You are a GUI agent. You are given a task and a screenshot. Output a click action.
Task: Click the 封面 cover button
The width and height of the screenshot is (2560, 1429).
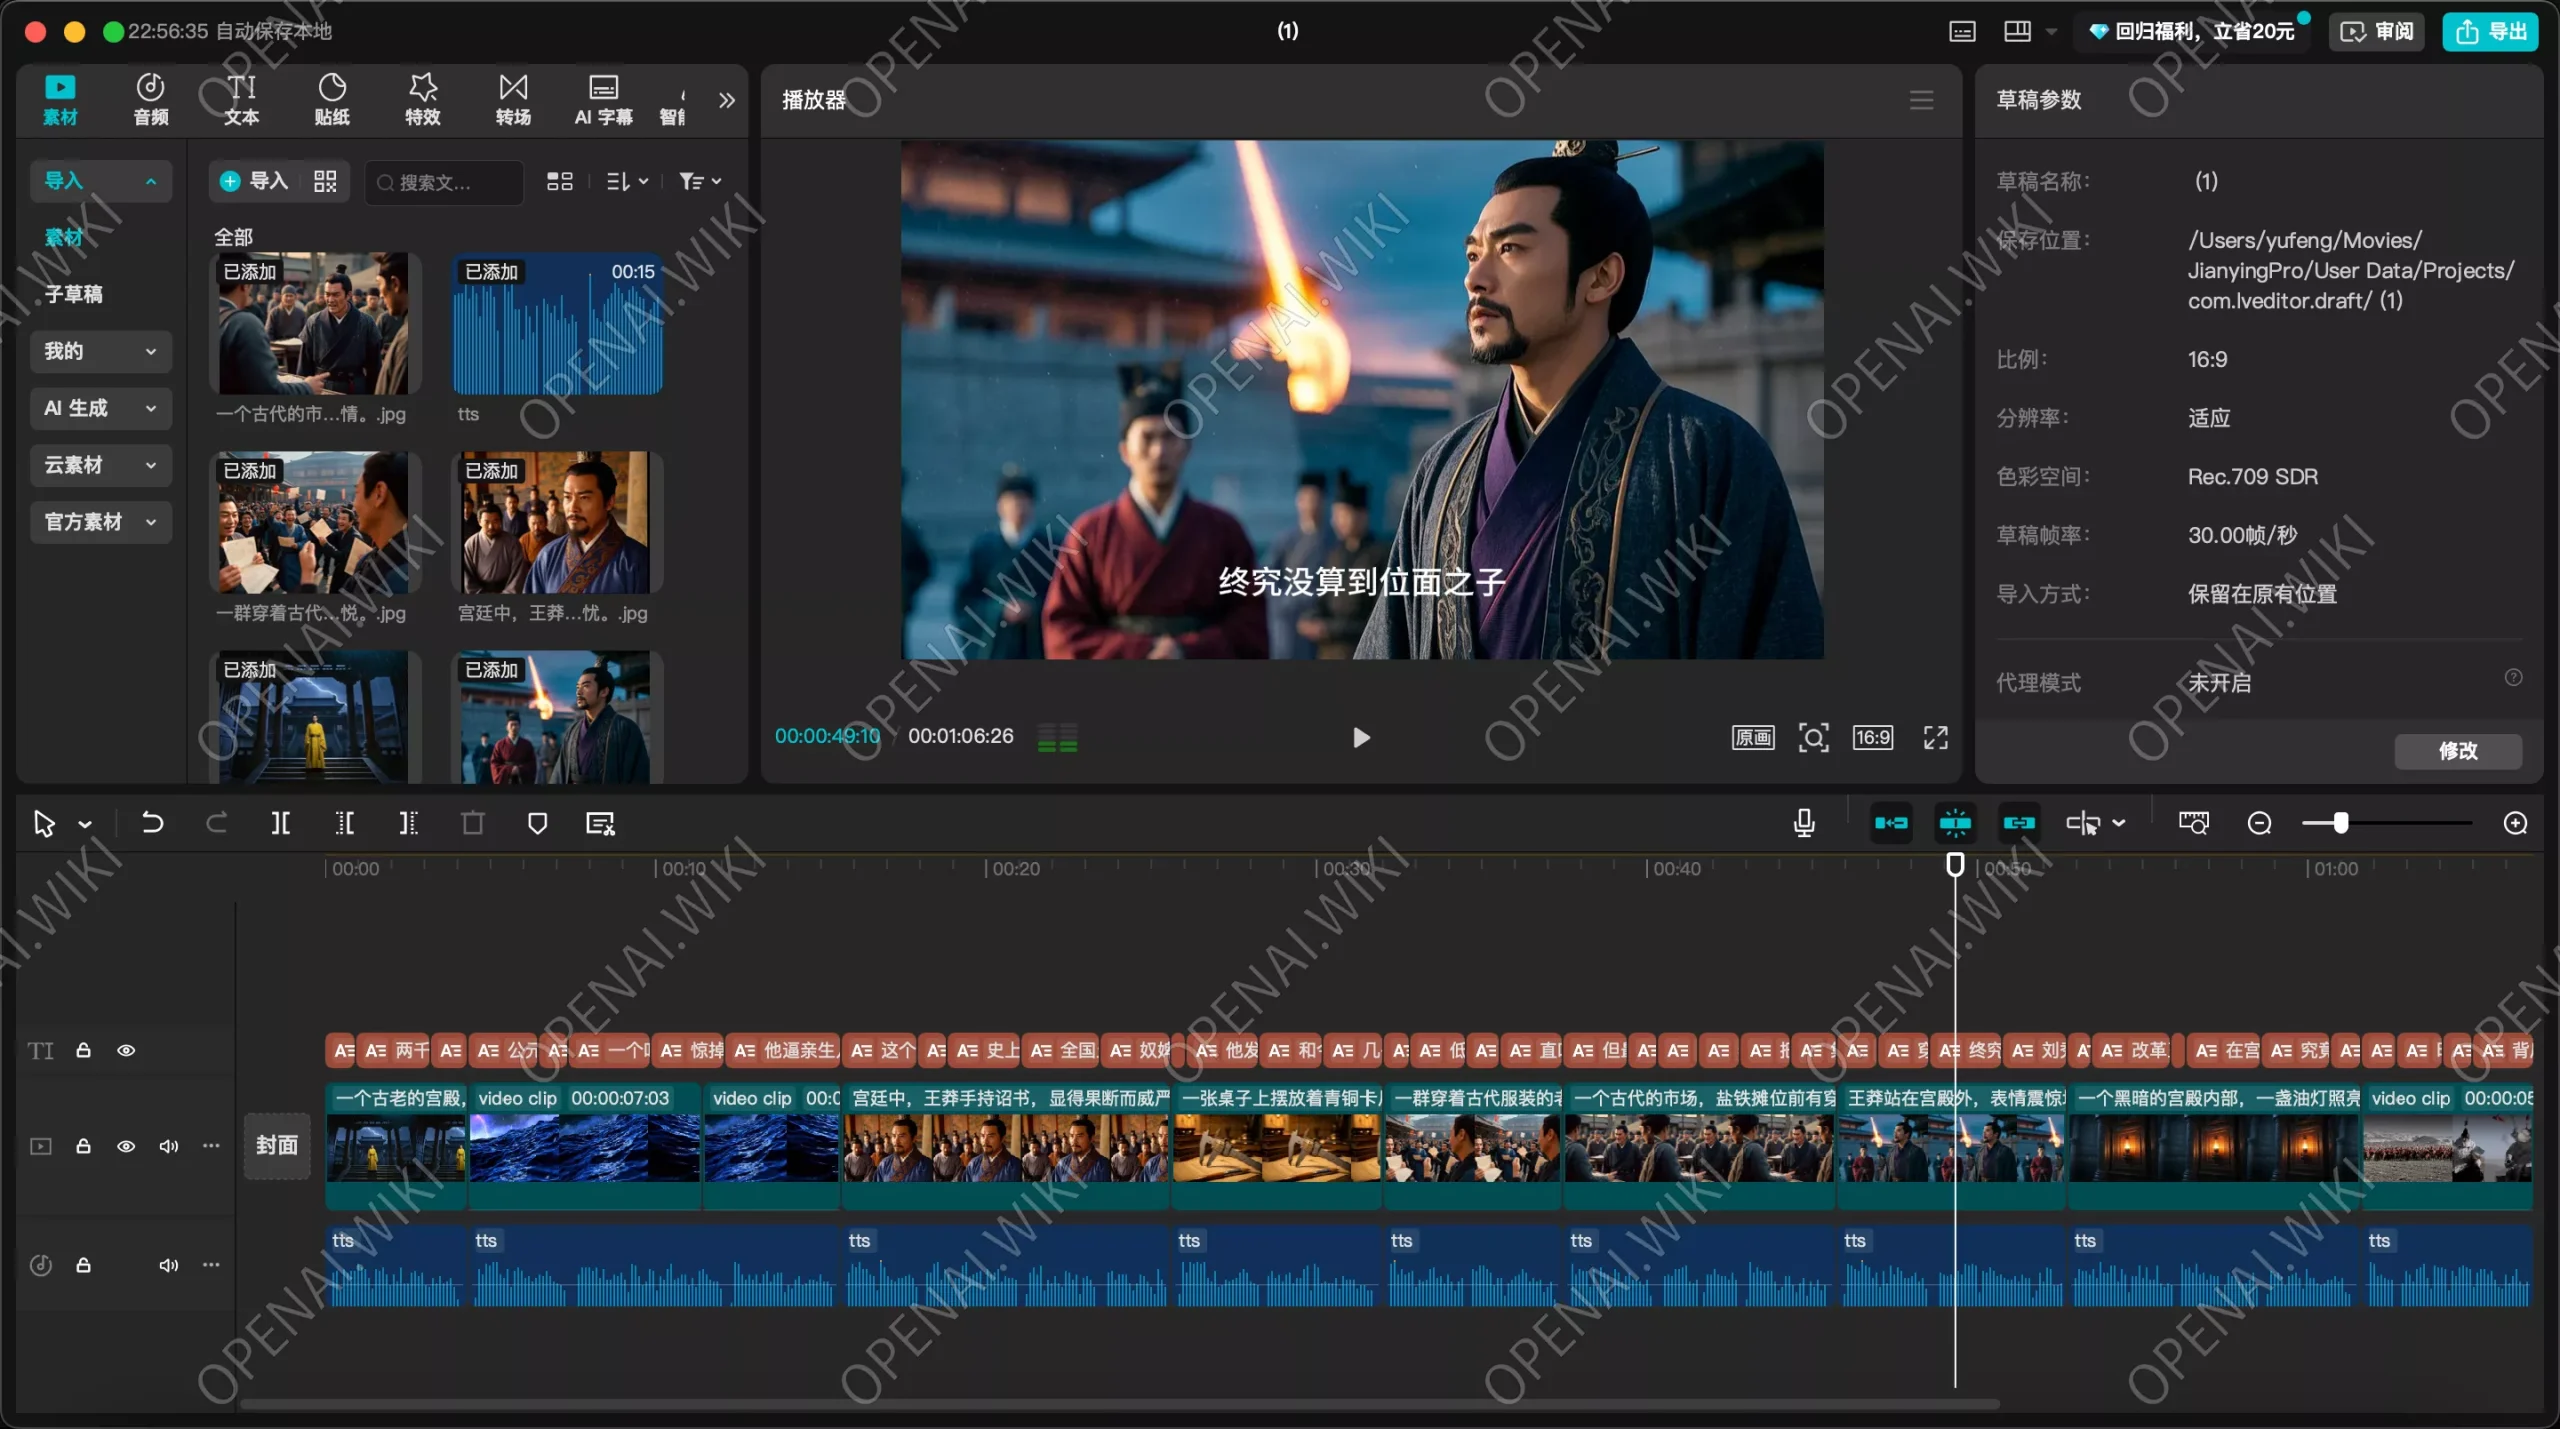pos(277,1145)
